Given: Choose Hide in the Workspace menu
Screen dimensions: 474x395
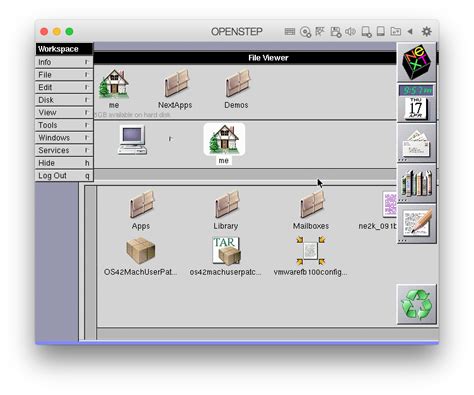Looking at the screenshot, I should click(x=64, y=163).
